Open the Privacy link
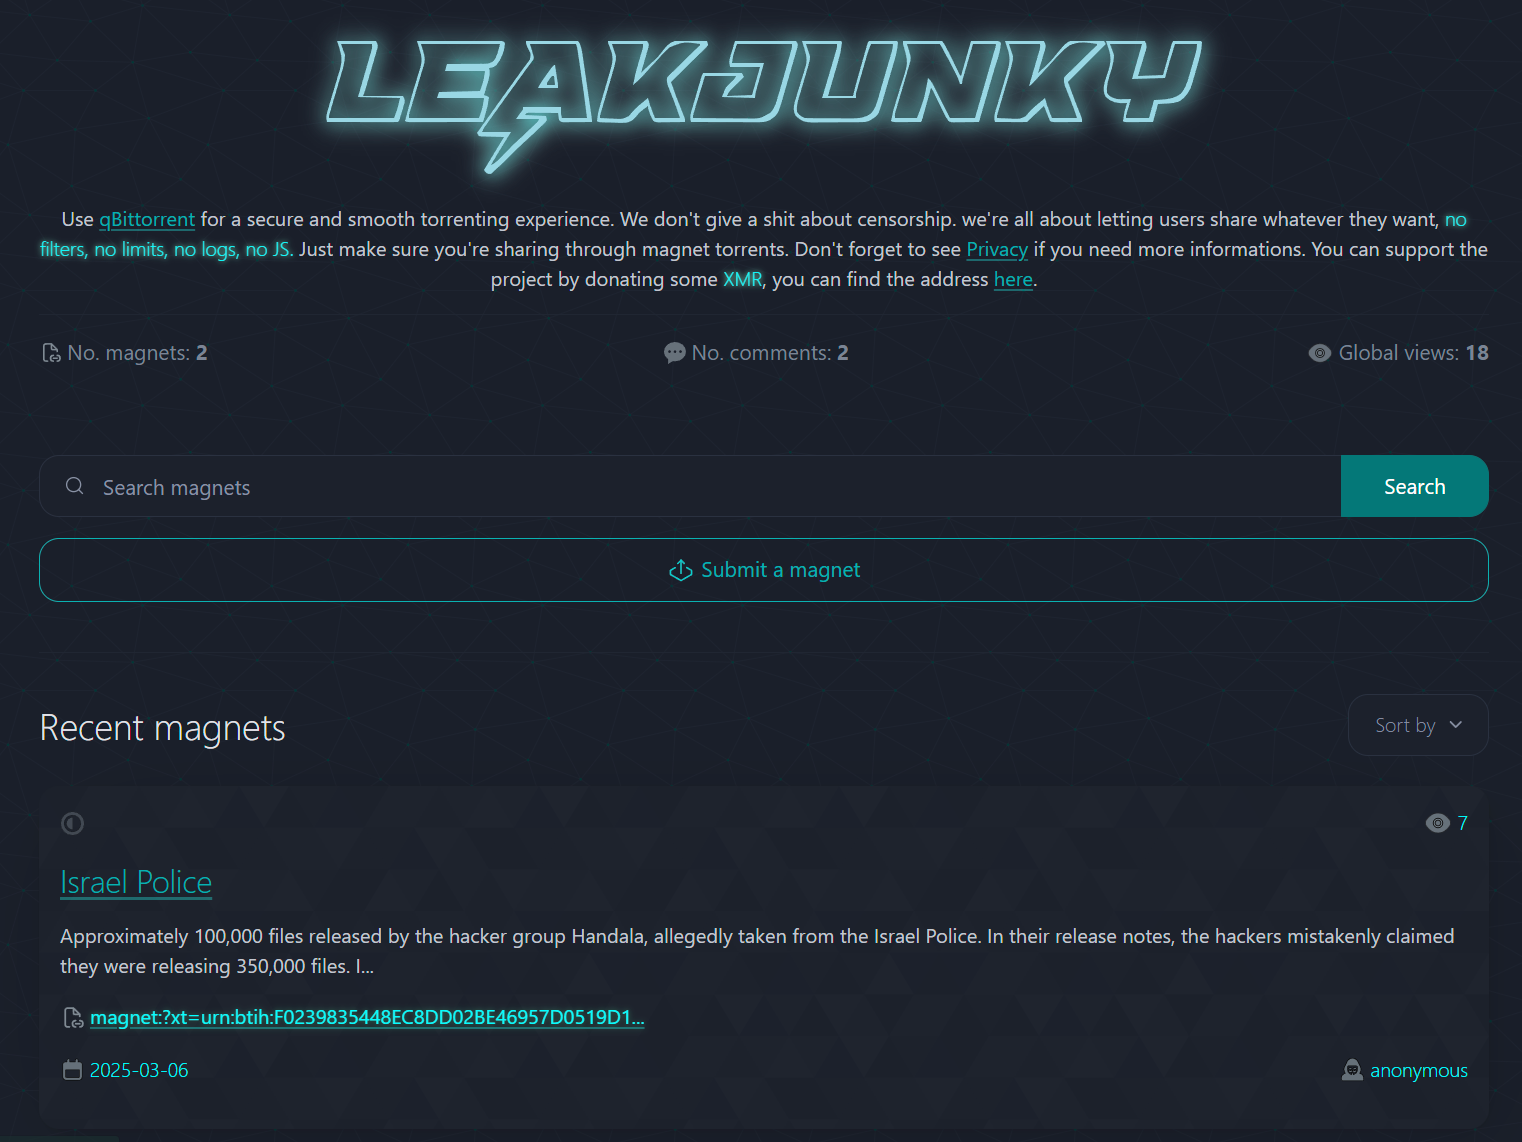Screen dimensions: 1522x1142 tap(997, 249)
